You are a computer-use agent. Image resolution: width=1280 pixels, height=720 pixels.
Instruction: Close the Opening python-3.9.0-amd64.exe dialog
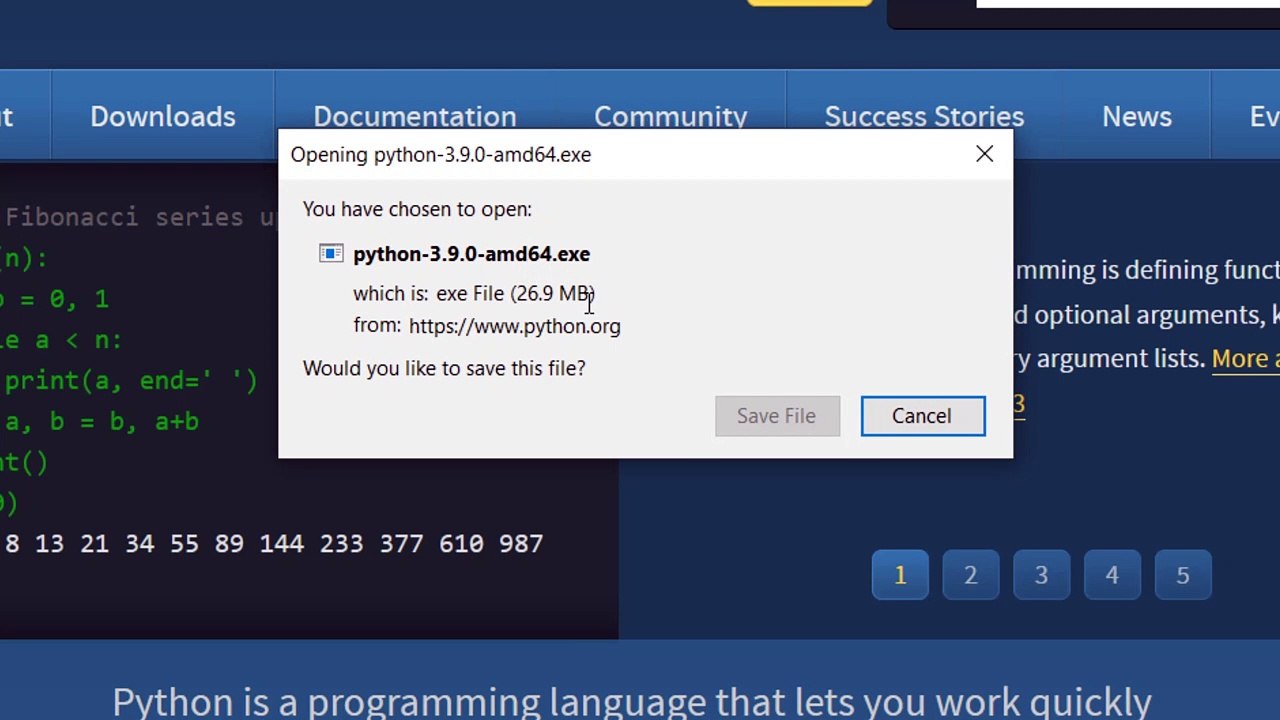tap(984, 154)
